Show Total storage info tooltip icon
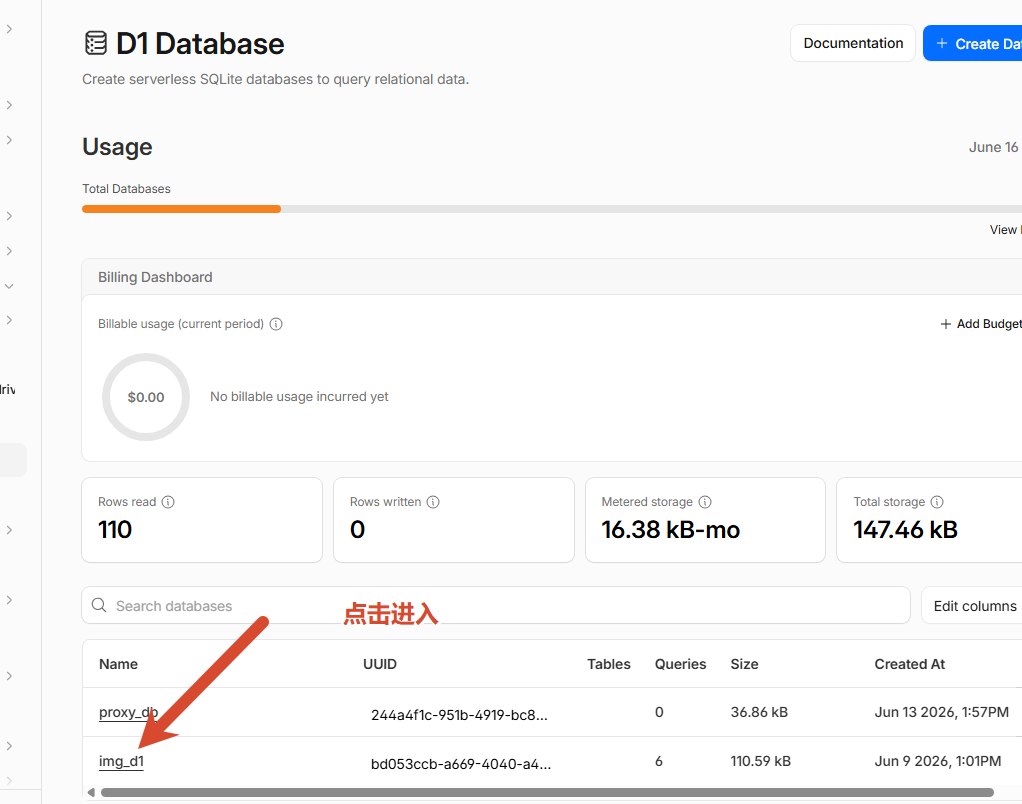Viewport: 1022px width, 804px height. pyautogui.click(x=937, y=502)
